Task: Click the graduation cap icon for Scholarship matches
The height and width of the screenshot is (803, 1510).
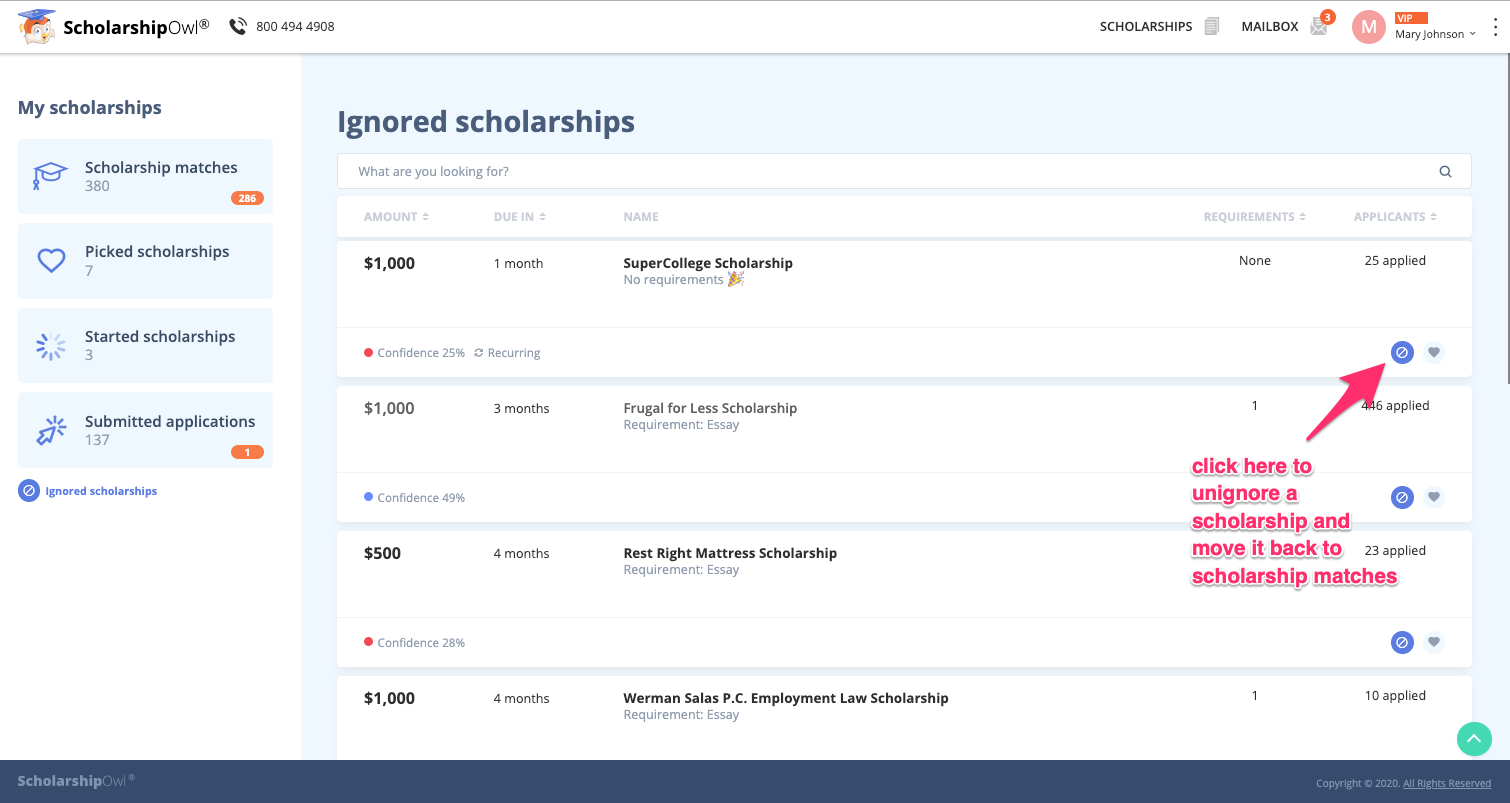Action: 50,176
